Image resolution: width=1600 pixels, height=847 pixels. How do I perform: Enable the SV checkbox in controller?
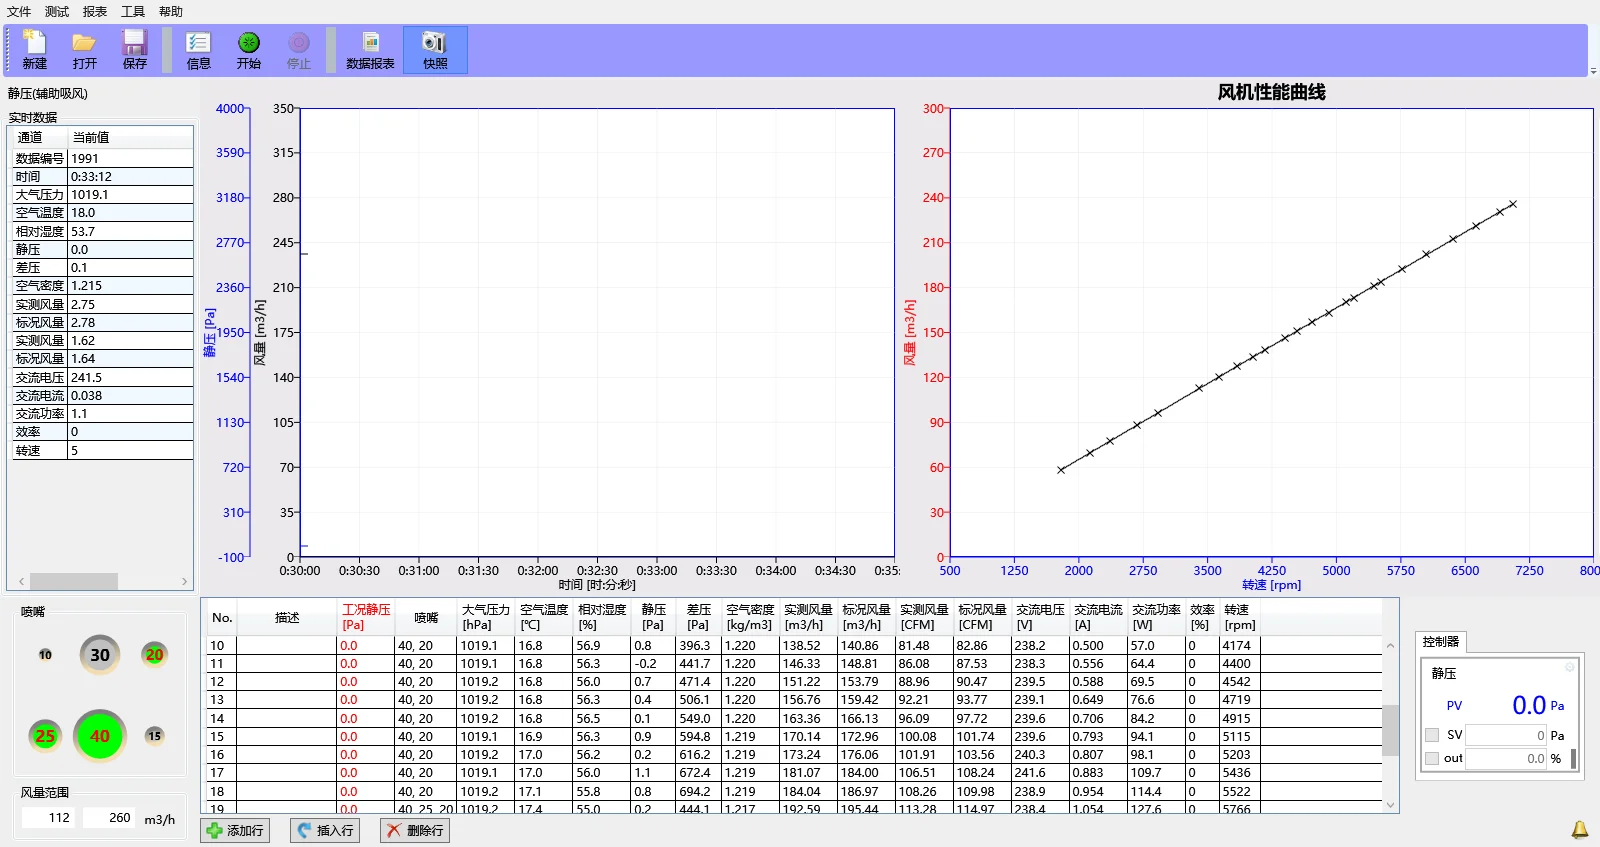click(1432, 735)
